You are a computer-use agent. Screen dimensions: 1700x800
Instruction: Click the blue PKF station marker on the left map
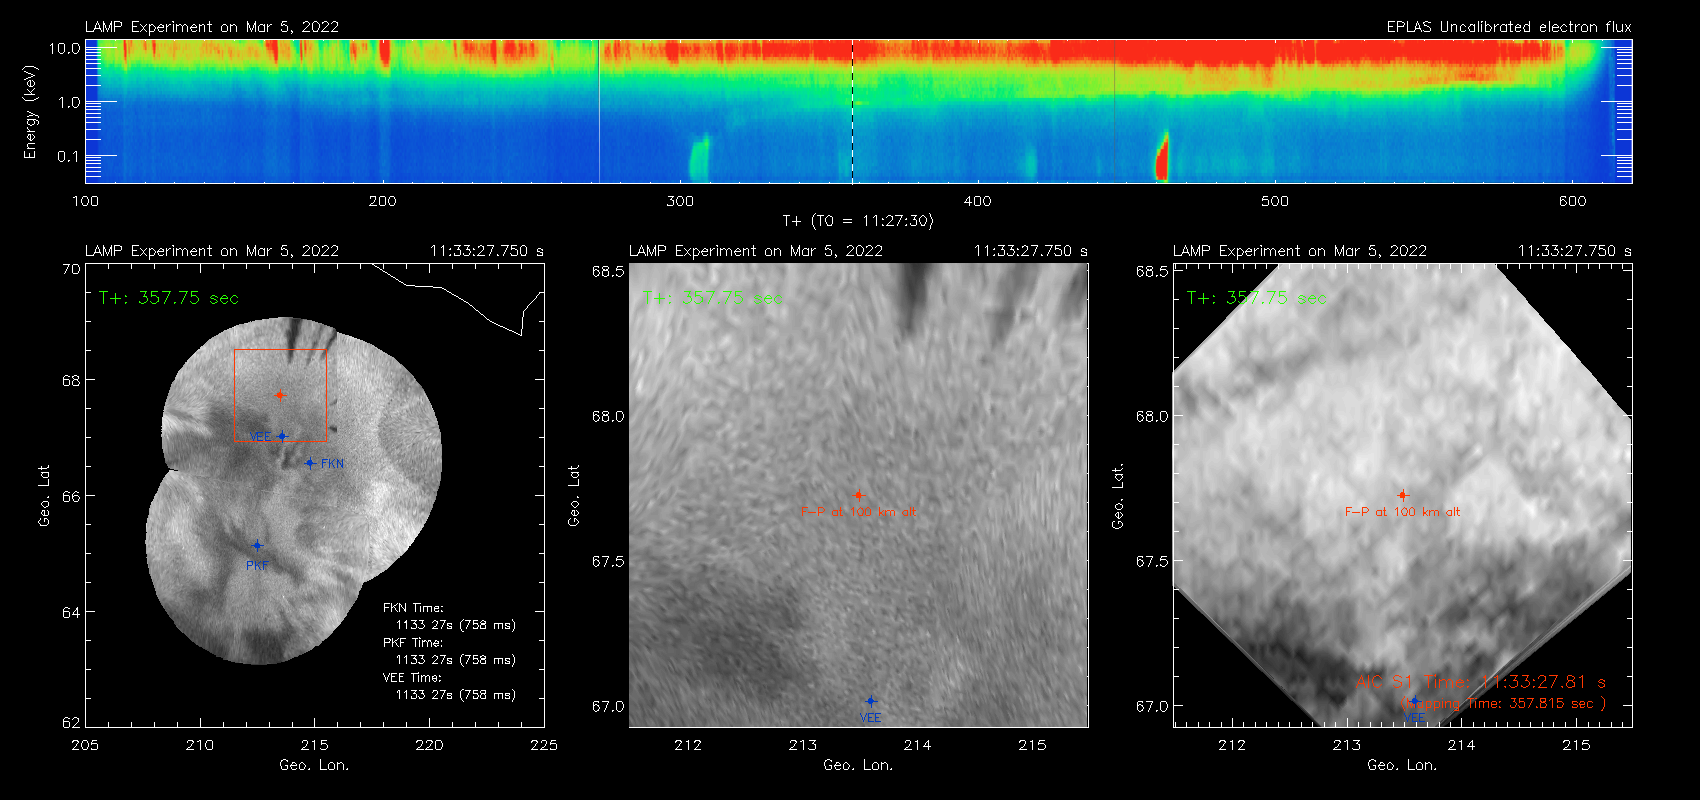[x=257, y=545]
